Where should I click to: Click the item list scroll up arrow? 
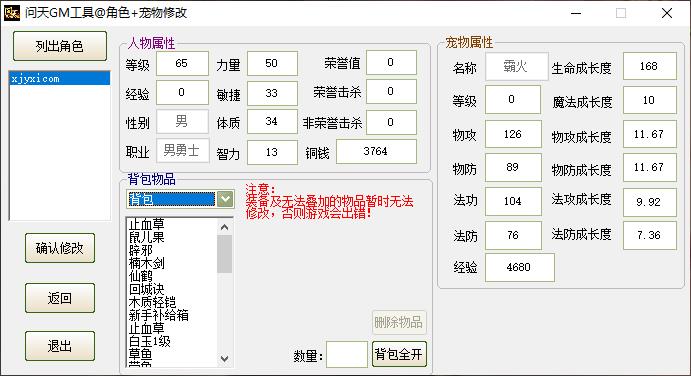tap(224, 227)
